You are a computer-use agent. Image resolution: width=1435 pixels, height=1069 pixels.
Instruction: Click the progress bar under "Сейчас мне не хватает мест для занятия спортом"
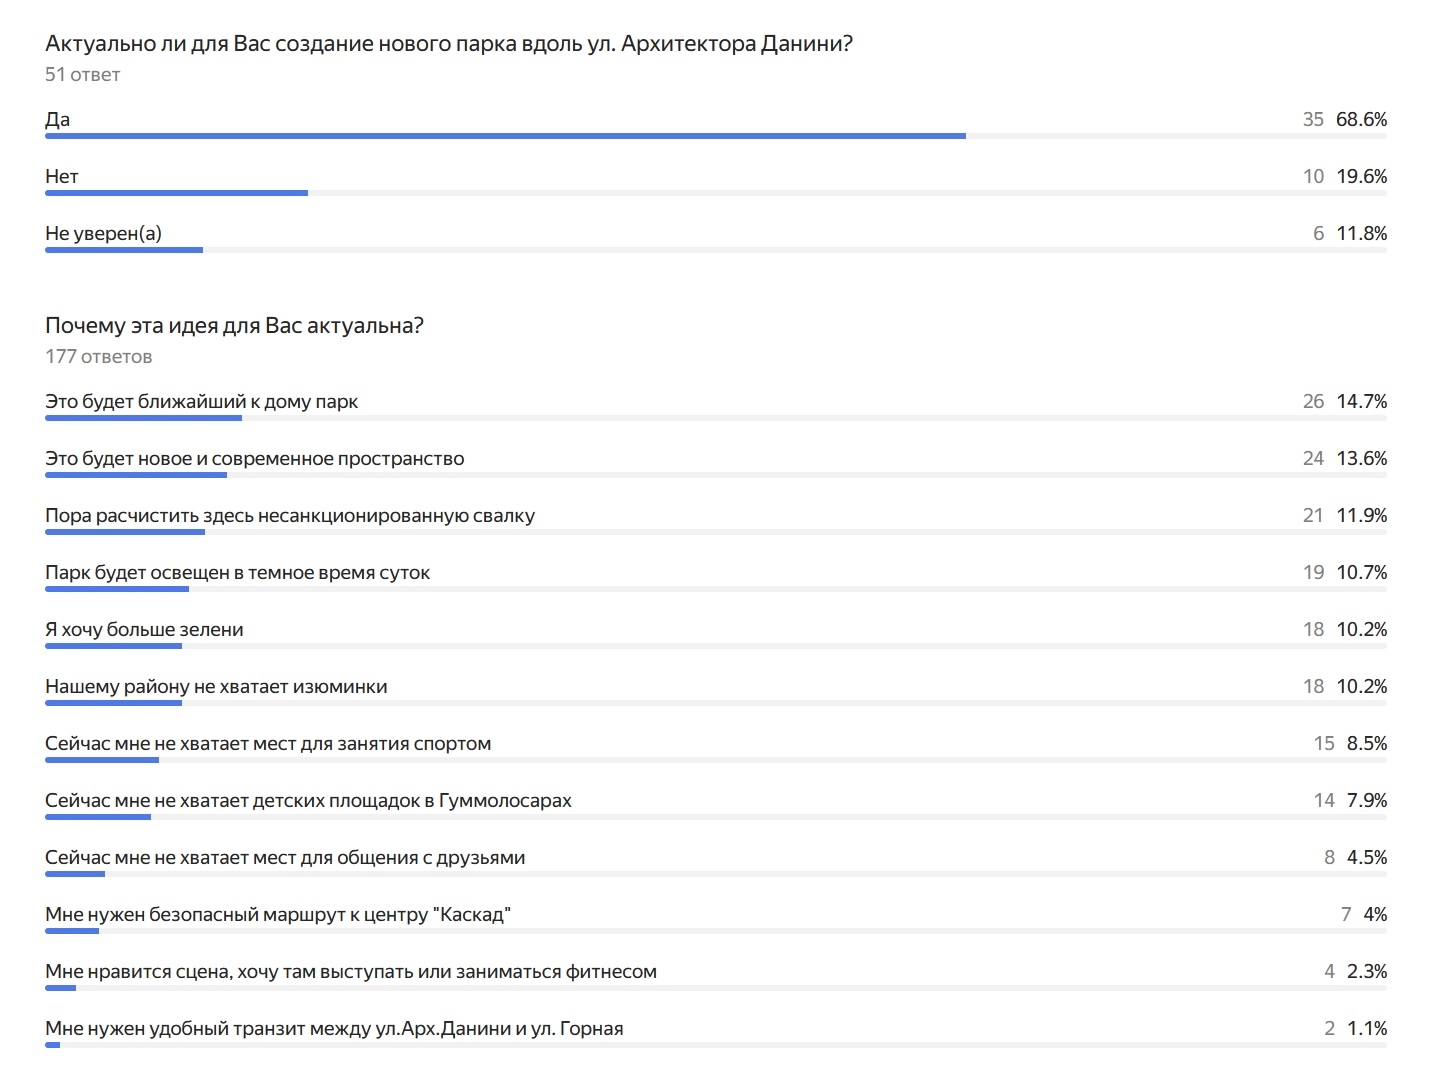pyautogui.click(x=102, y=760)
